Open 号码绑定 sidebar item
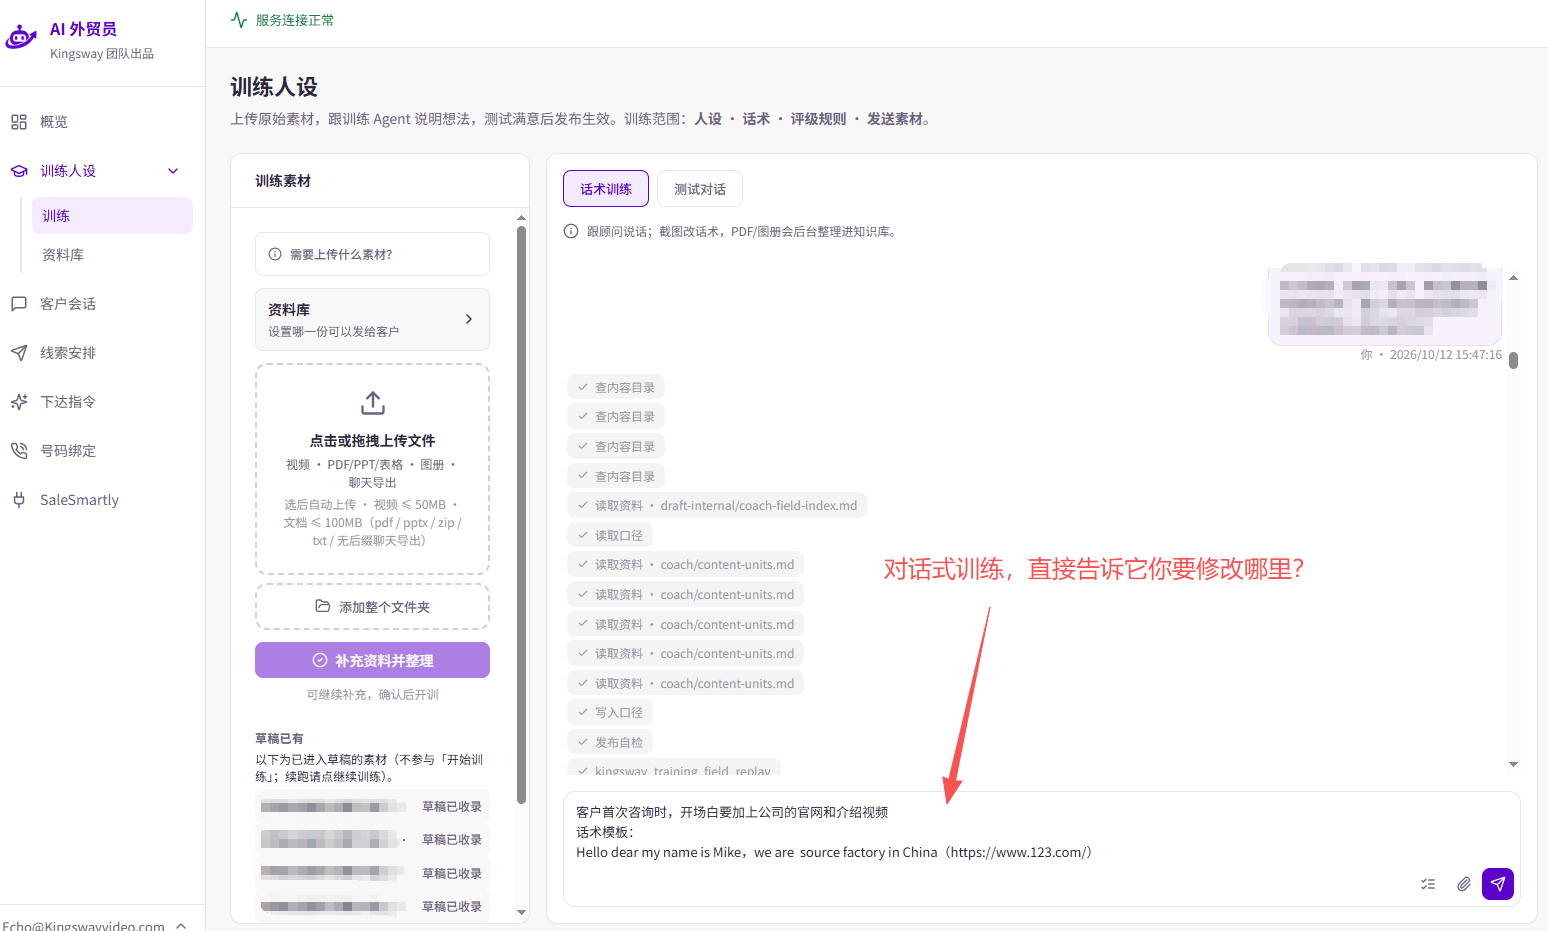The height and width of the screenshot is (931, 1548). coord(67,451)
